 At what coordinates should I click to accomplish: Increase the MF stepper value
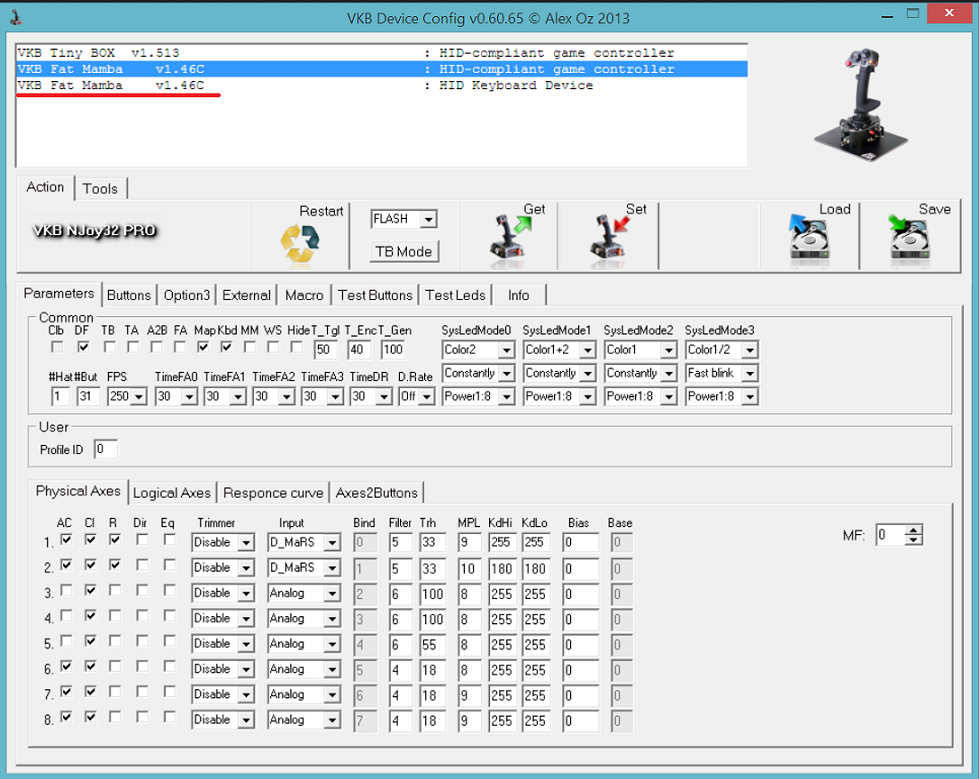click(914, 531)
